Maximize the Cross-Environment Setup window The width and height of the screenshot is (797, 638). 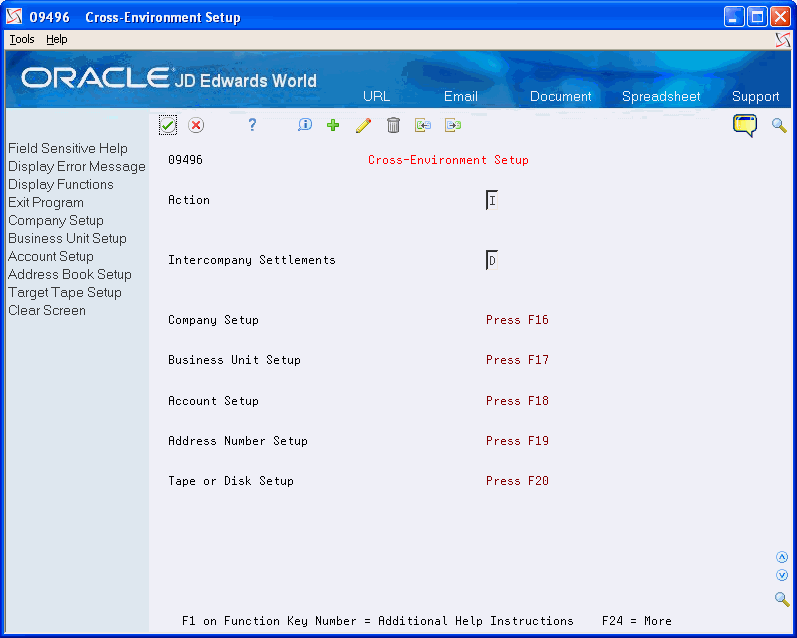click(x=757, y=17)
